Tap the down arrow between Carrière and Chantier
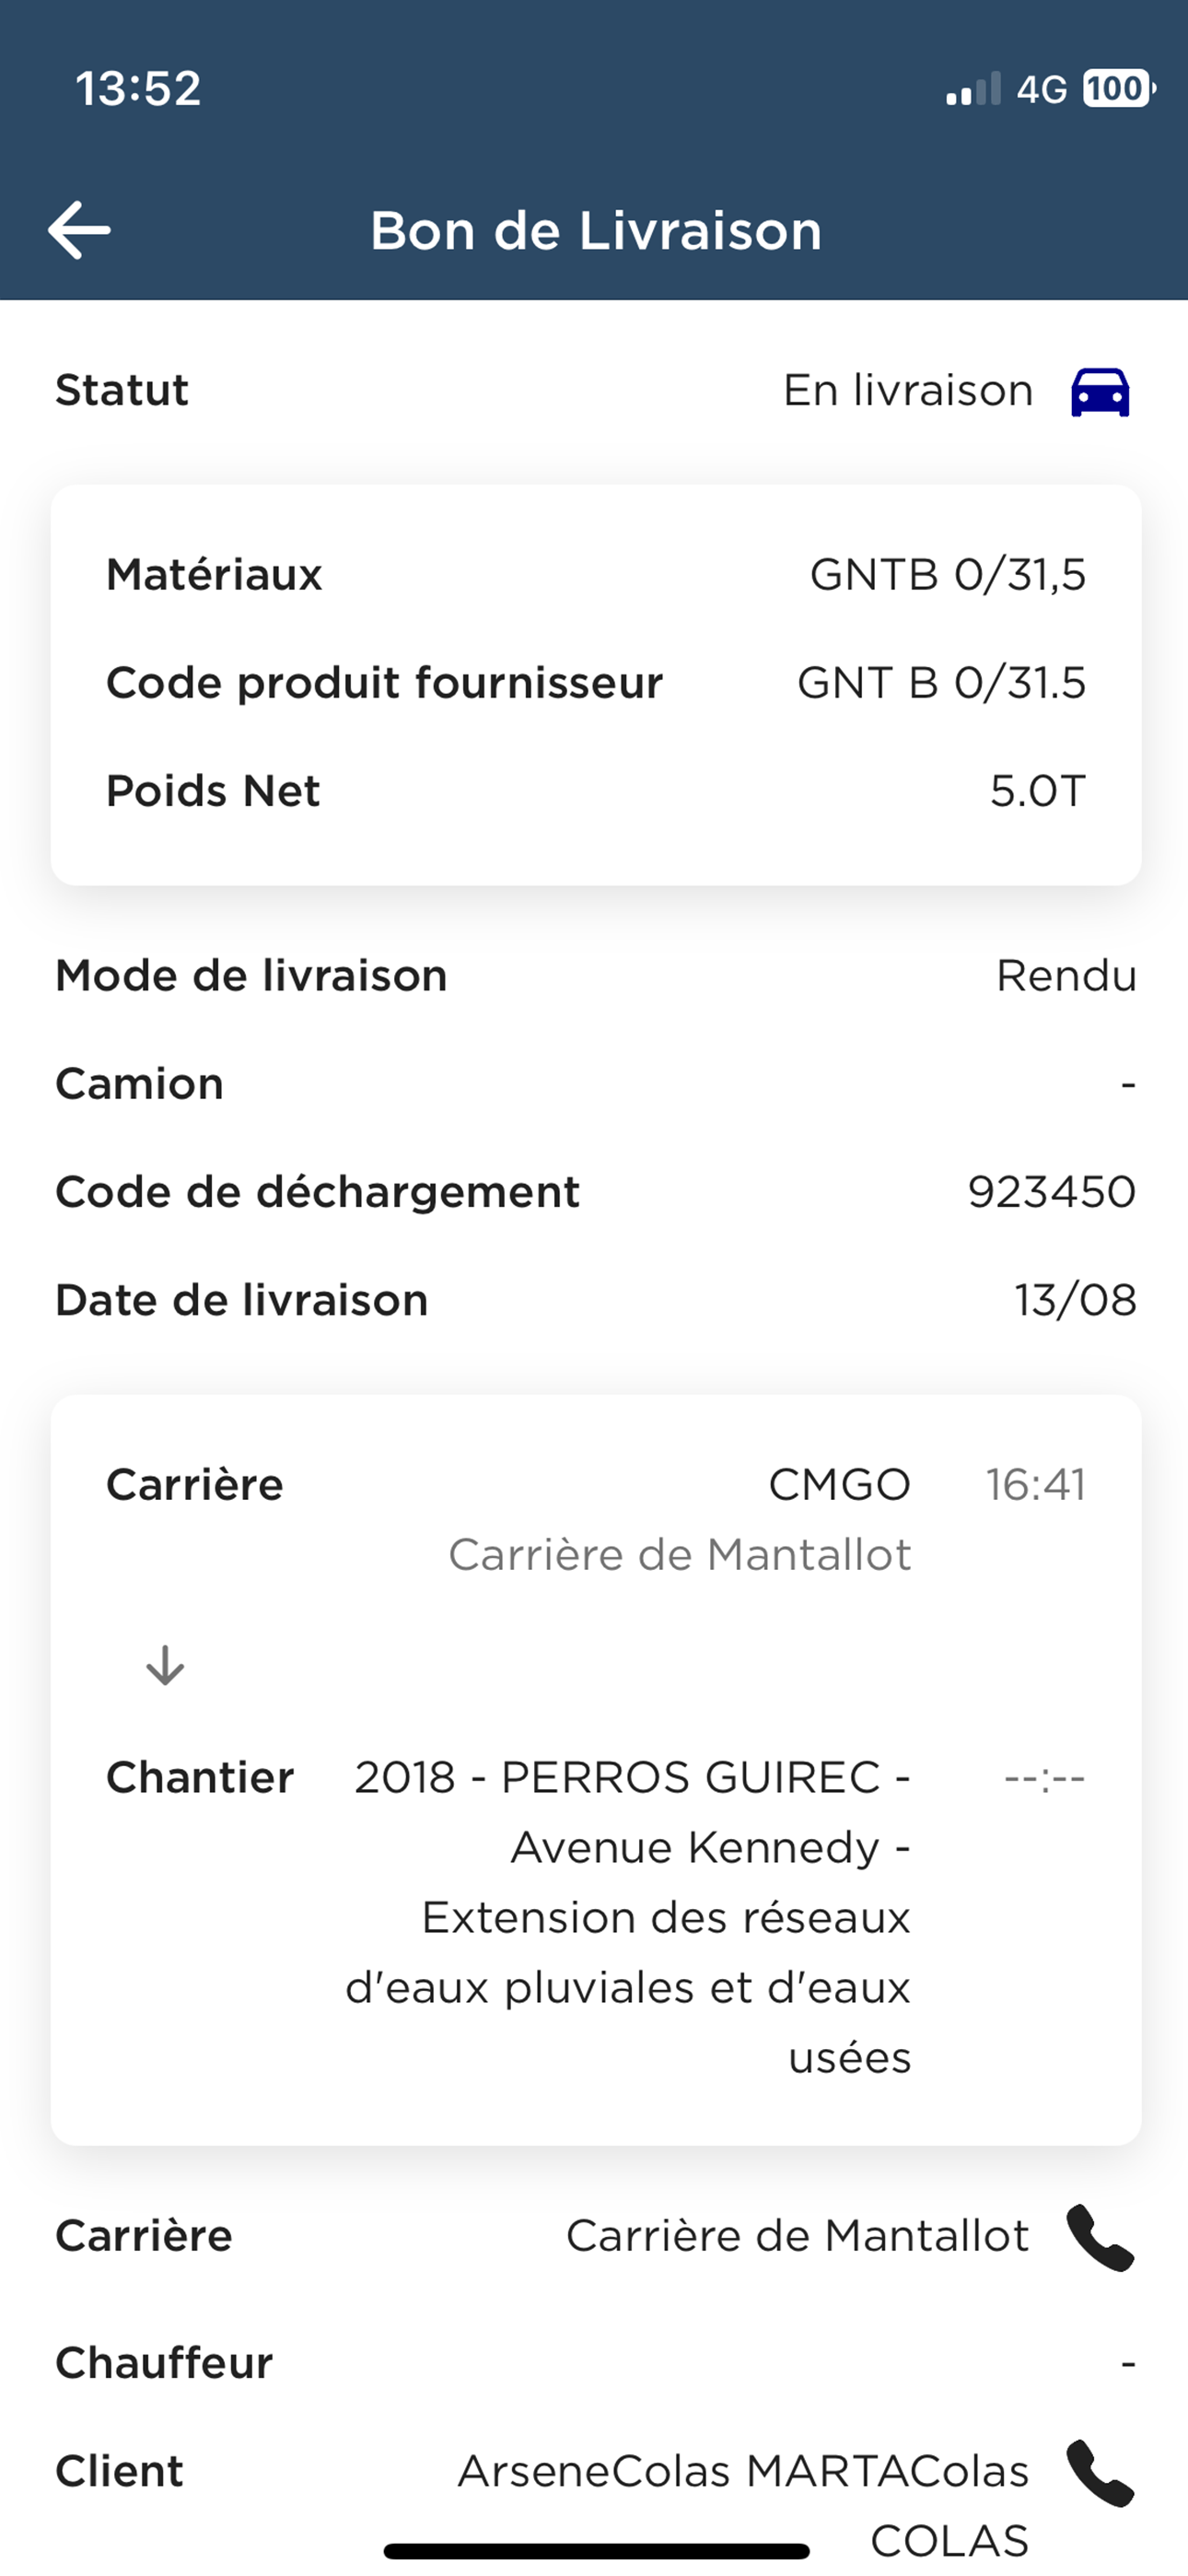This screenshot has height=2576, width=1188. [x=165, y=1665]
